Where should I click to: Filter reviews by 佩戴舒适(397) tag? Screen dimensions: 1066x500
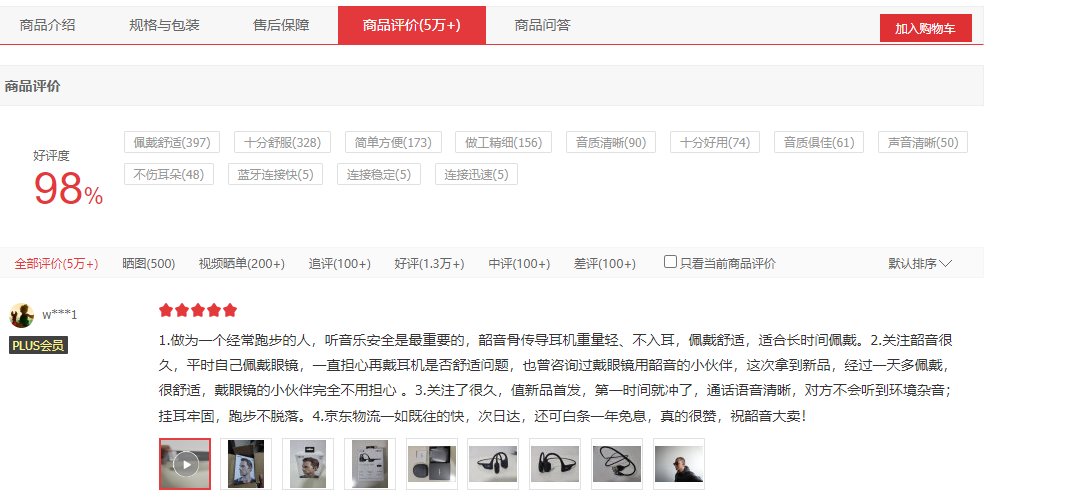coord(172,142)
